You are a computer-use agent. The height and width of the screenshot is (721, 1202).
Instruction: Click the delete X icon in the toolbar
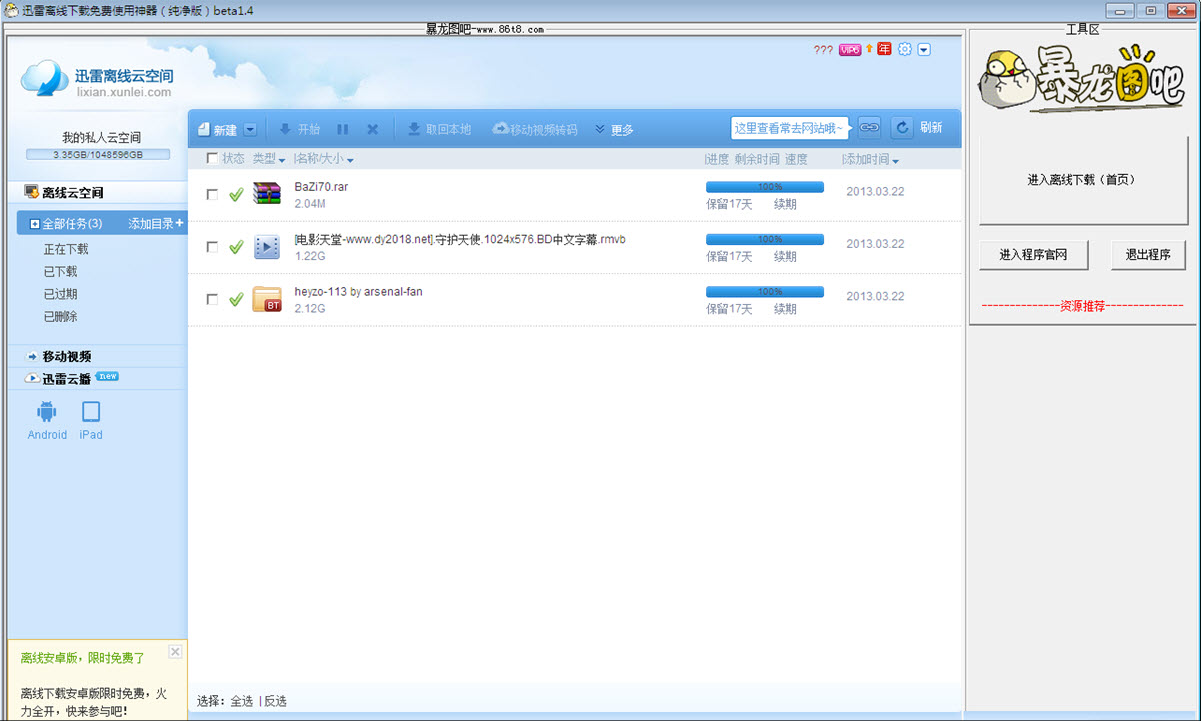tap(373, 129)
